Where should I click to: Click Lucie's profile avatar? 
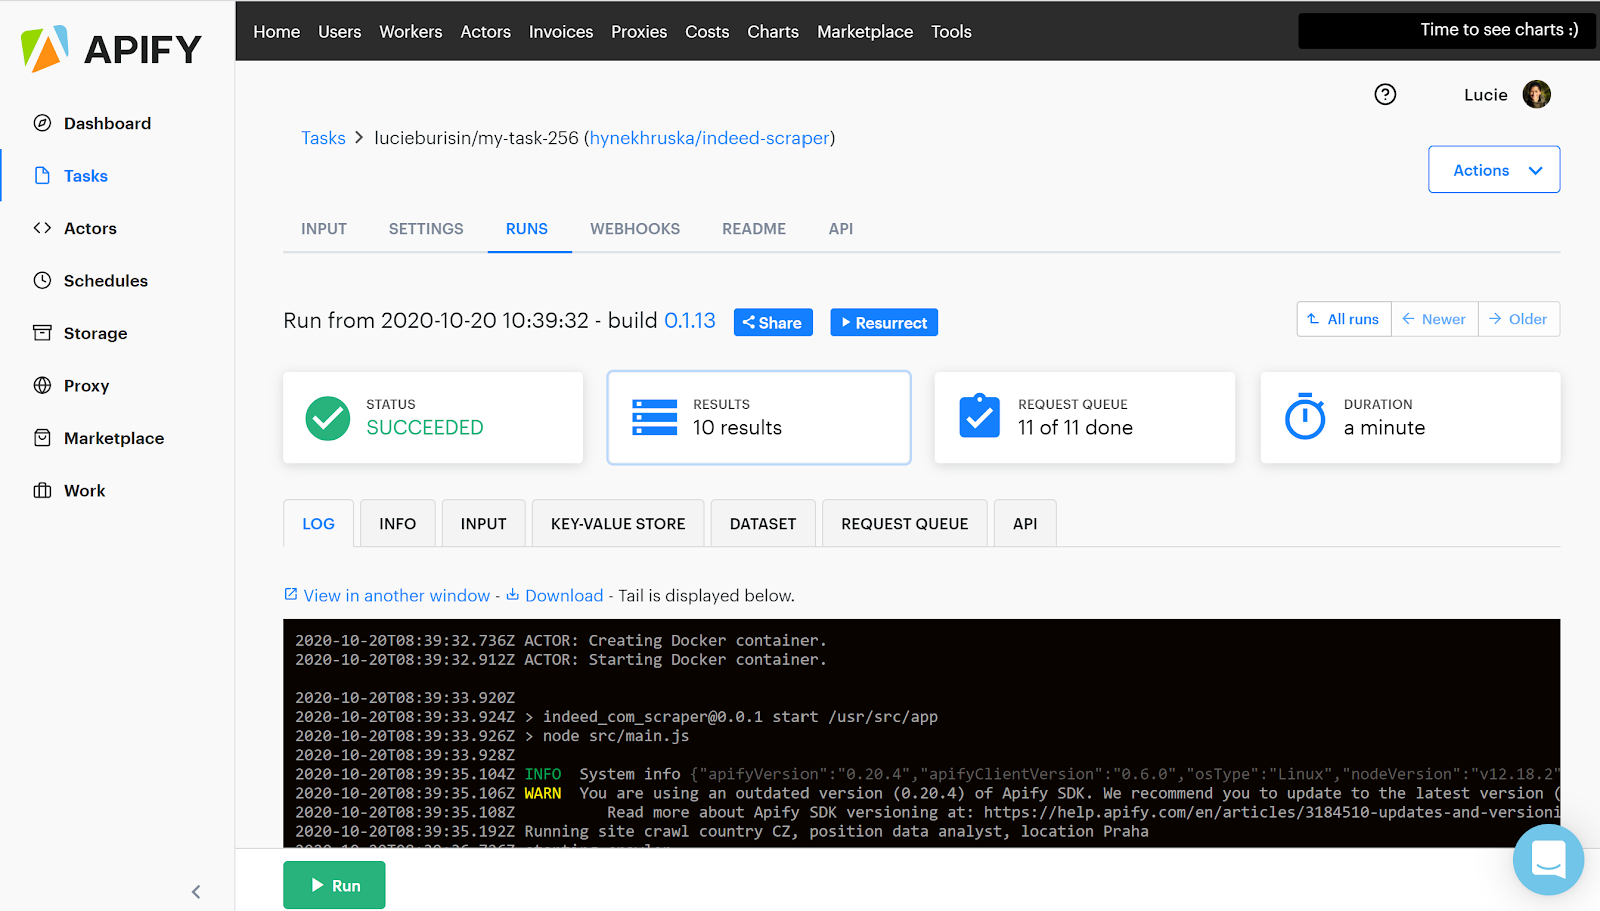tap(1537, 94)
